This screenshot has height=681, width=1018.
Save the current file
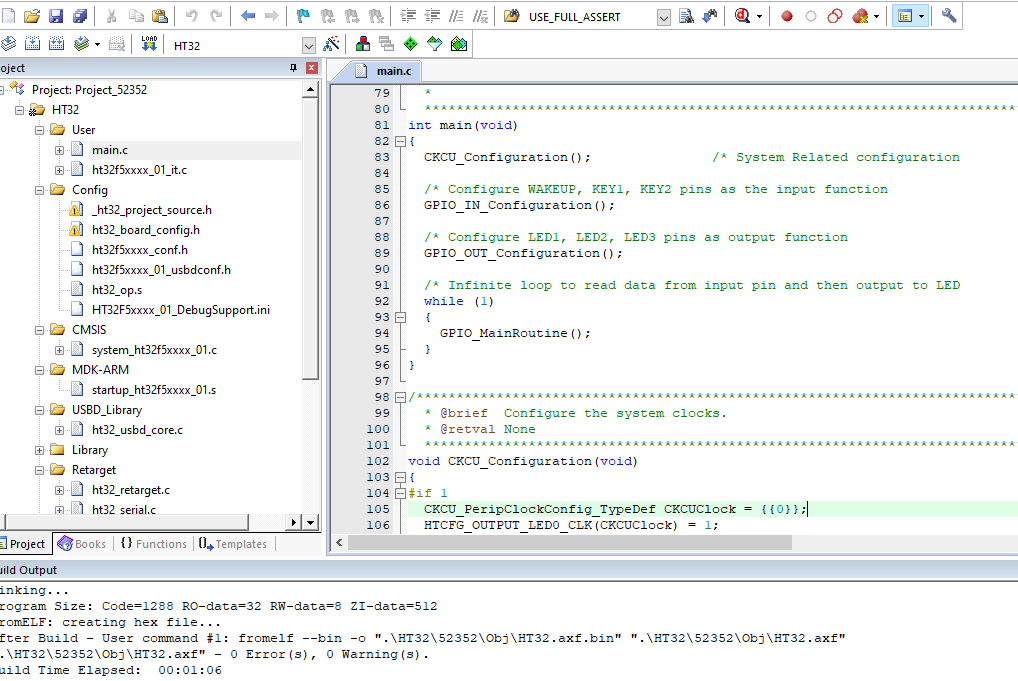(56, 16)
